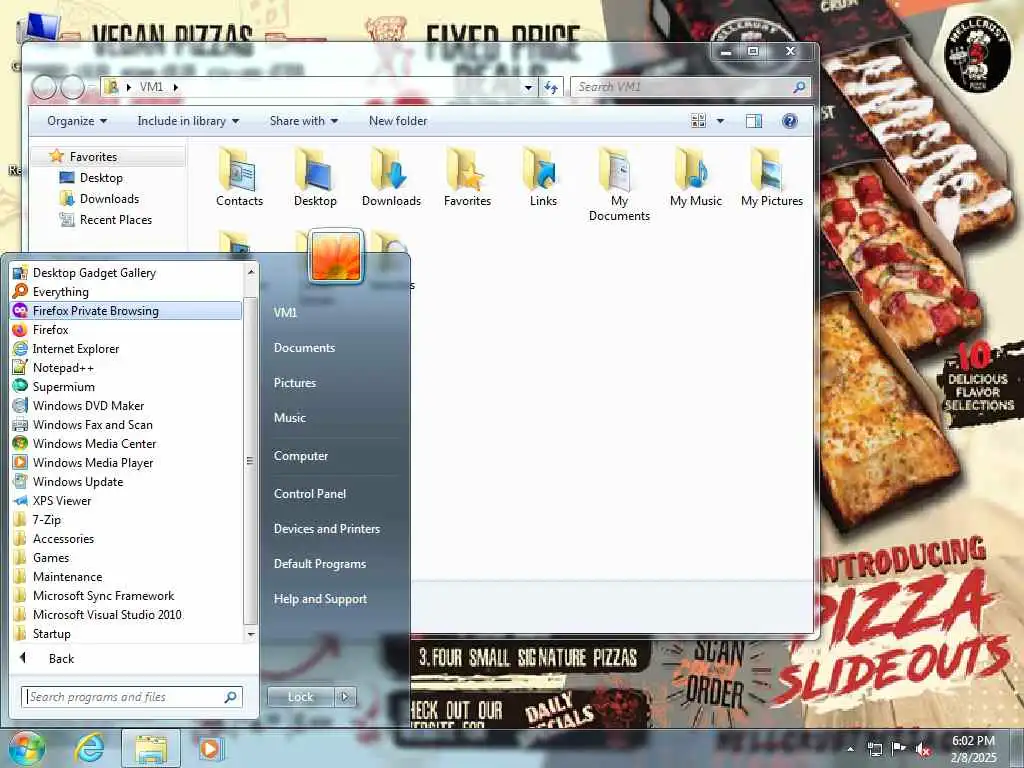Open Music from Start menu right pane
1024x768 pixels.
click(290, 417)
